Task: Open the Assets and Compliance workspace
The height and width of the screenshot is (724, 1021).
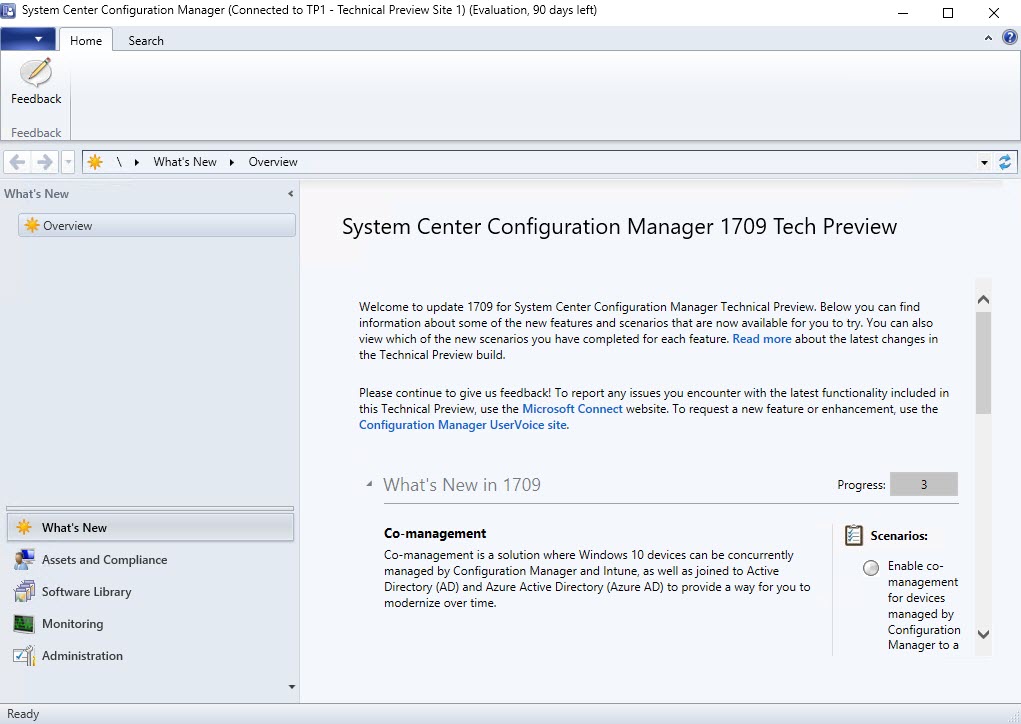Action: coord(150,559)
